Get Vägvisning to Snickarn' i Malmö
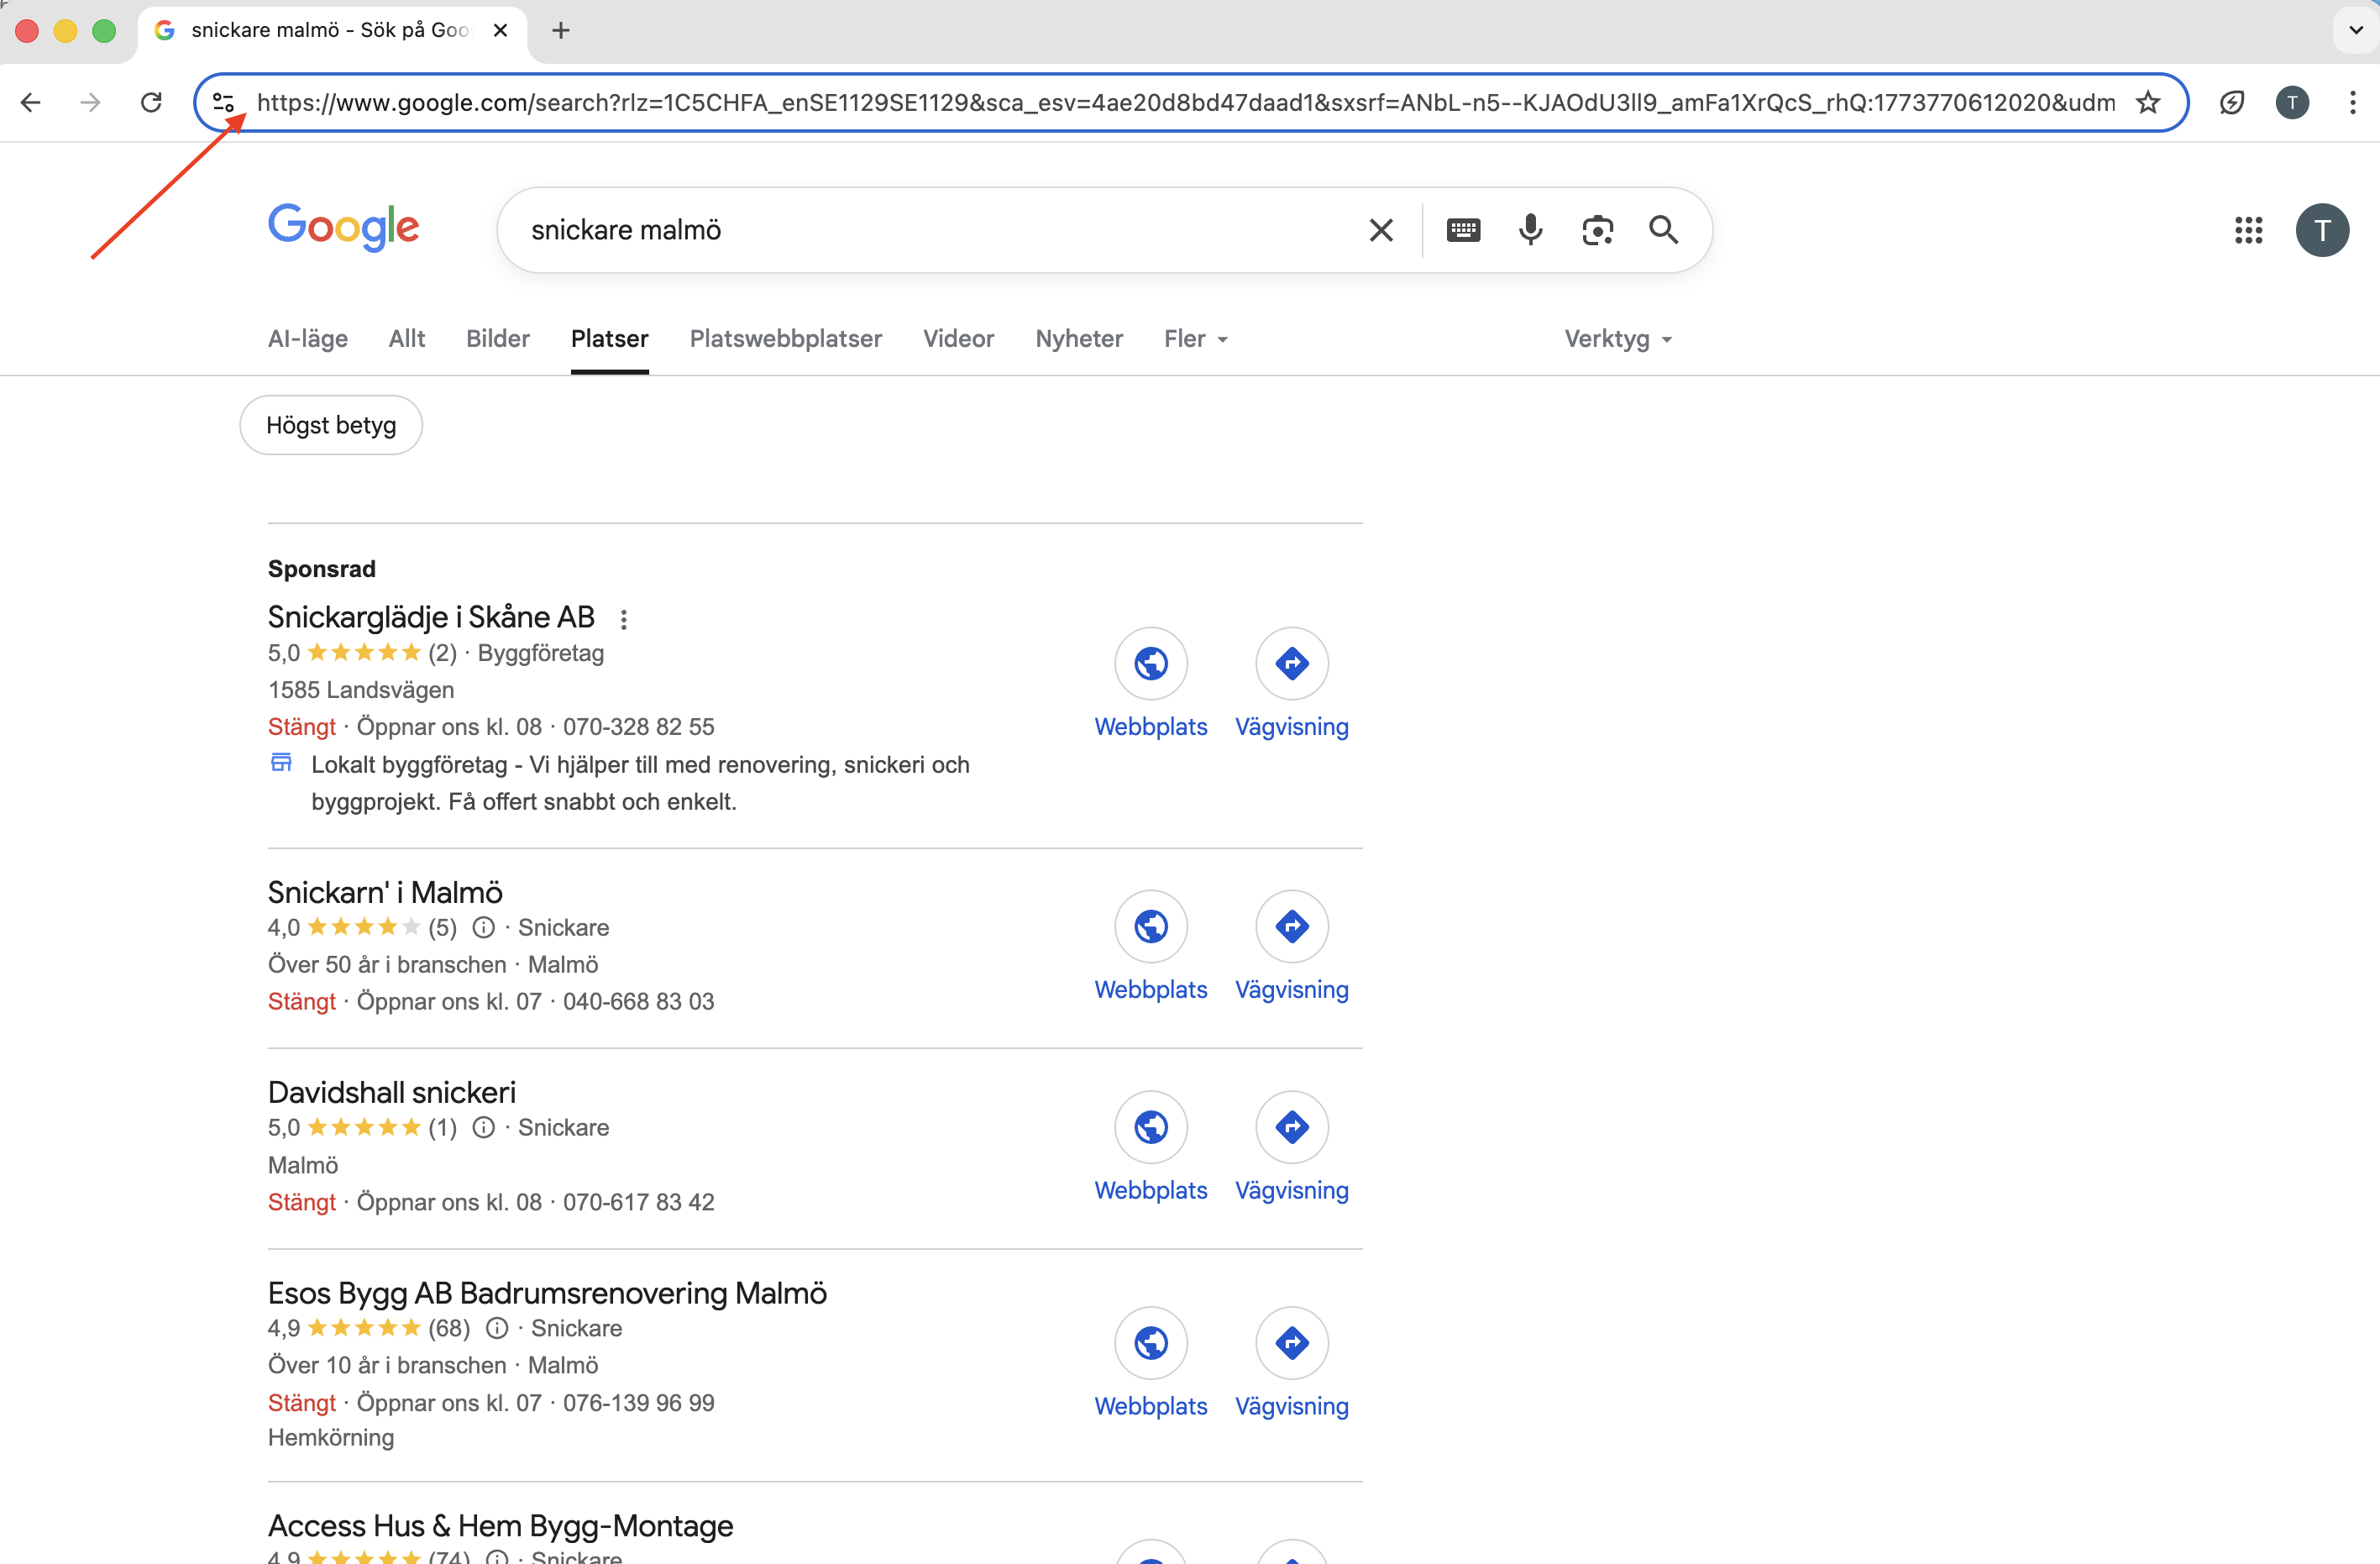The height and width of the screenshot is (1564, 2380). [x=1291, y=926]
